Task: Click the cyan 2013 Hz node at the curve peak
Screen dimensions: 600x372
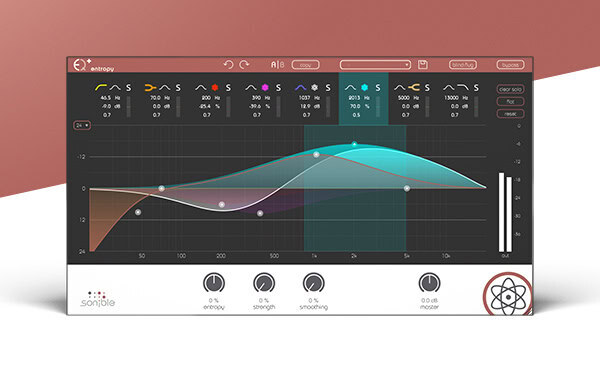Action: 354,144
